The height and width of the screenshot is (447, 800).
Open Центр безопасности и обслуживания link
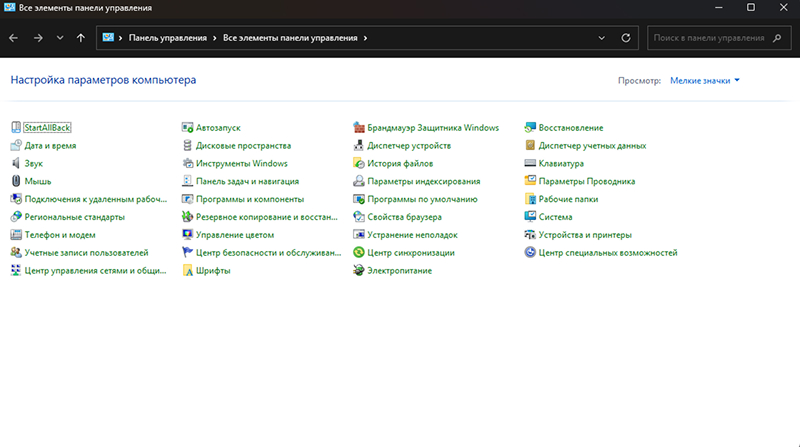(x=268, y=253)
